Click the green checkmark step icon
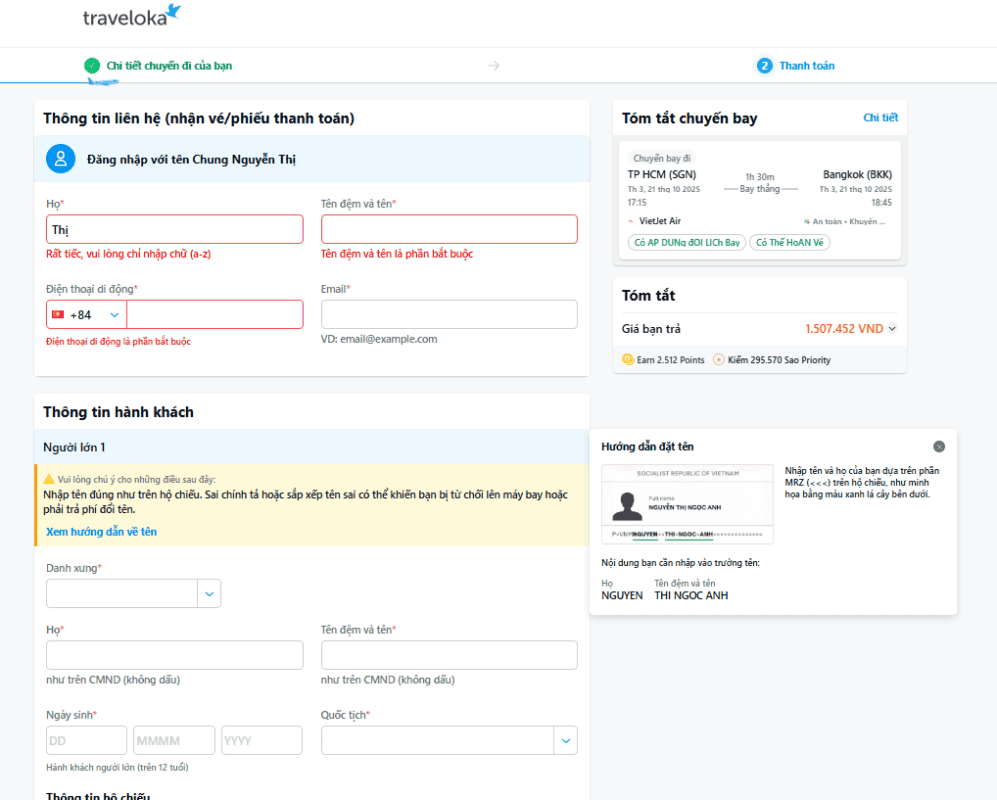 [92, 66]
